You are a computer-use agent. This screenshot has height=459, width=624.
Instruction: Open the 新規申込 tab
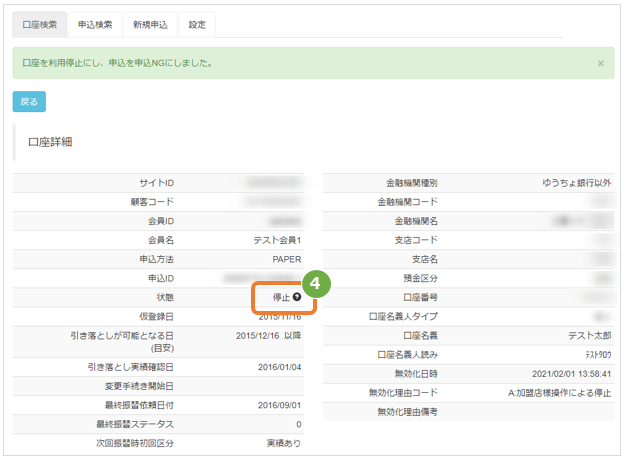point(150,25)
